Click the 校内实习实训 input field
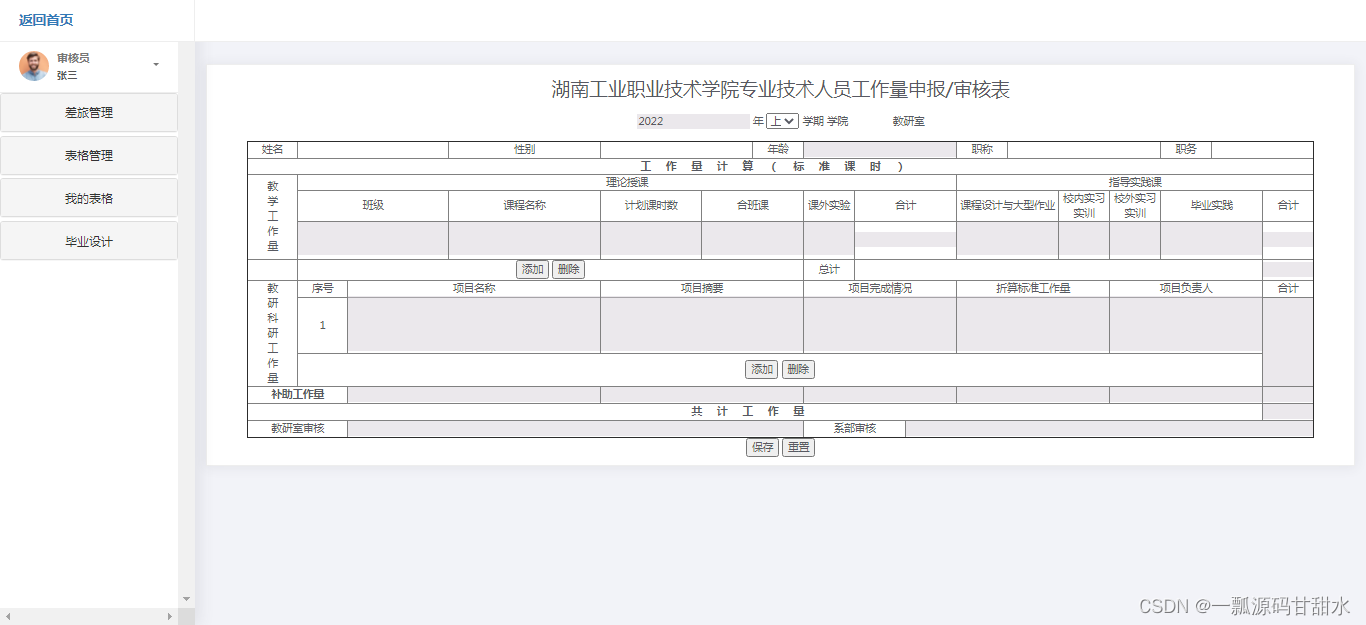 [x=1084, y=240]
